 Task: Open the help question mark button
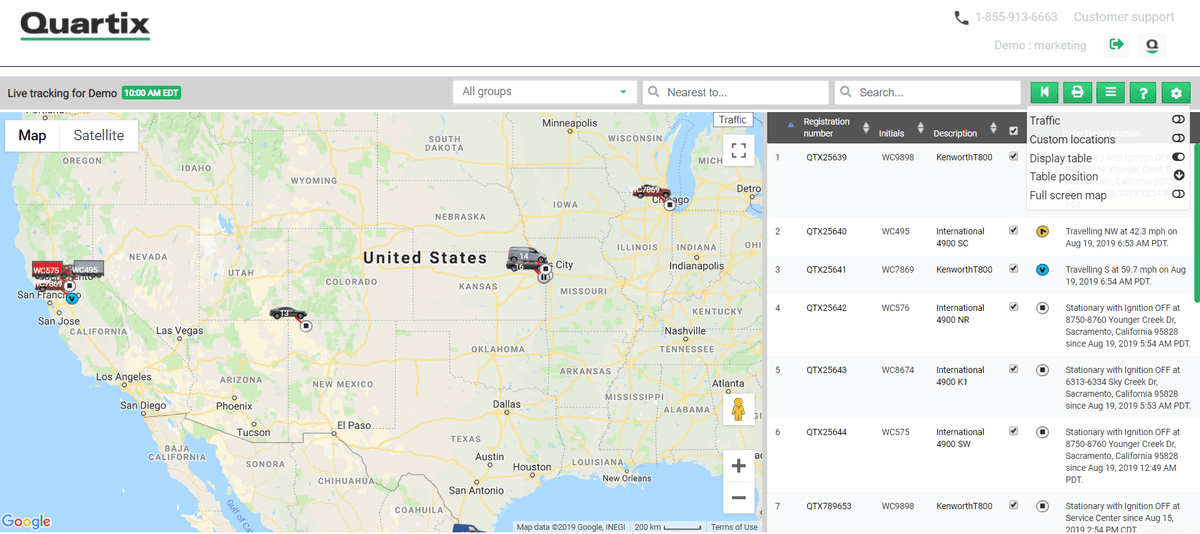pyautogui.click(x=1143, y=92)
